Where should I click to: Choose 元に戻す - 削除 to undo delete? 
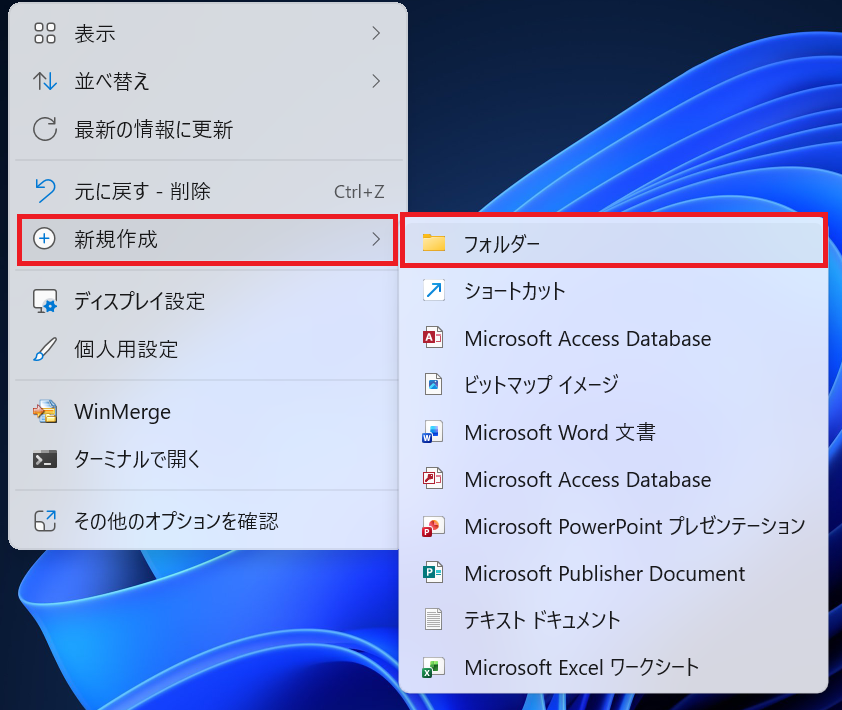click(x=142, y=191)
